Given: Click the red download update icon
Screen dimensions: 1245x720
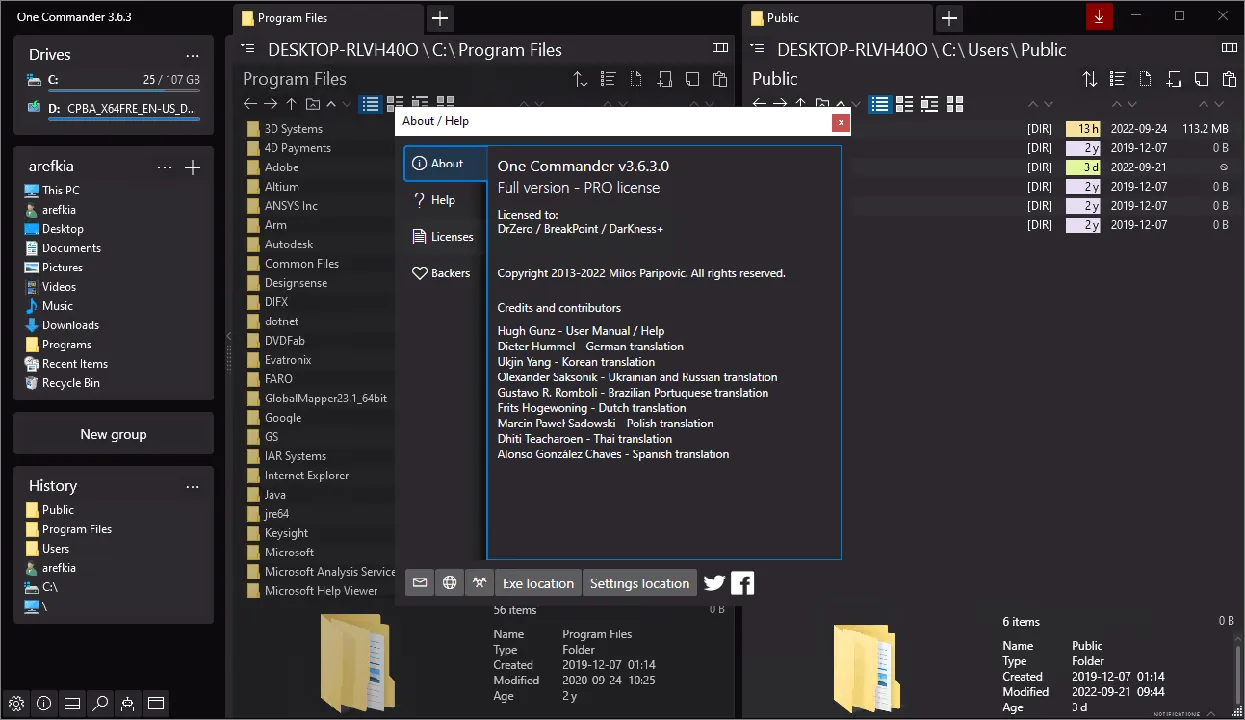Looking at the screenshot, I should [x=1099, y=16].
